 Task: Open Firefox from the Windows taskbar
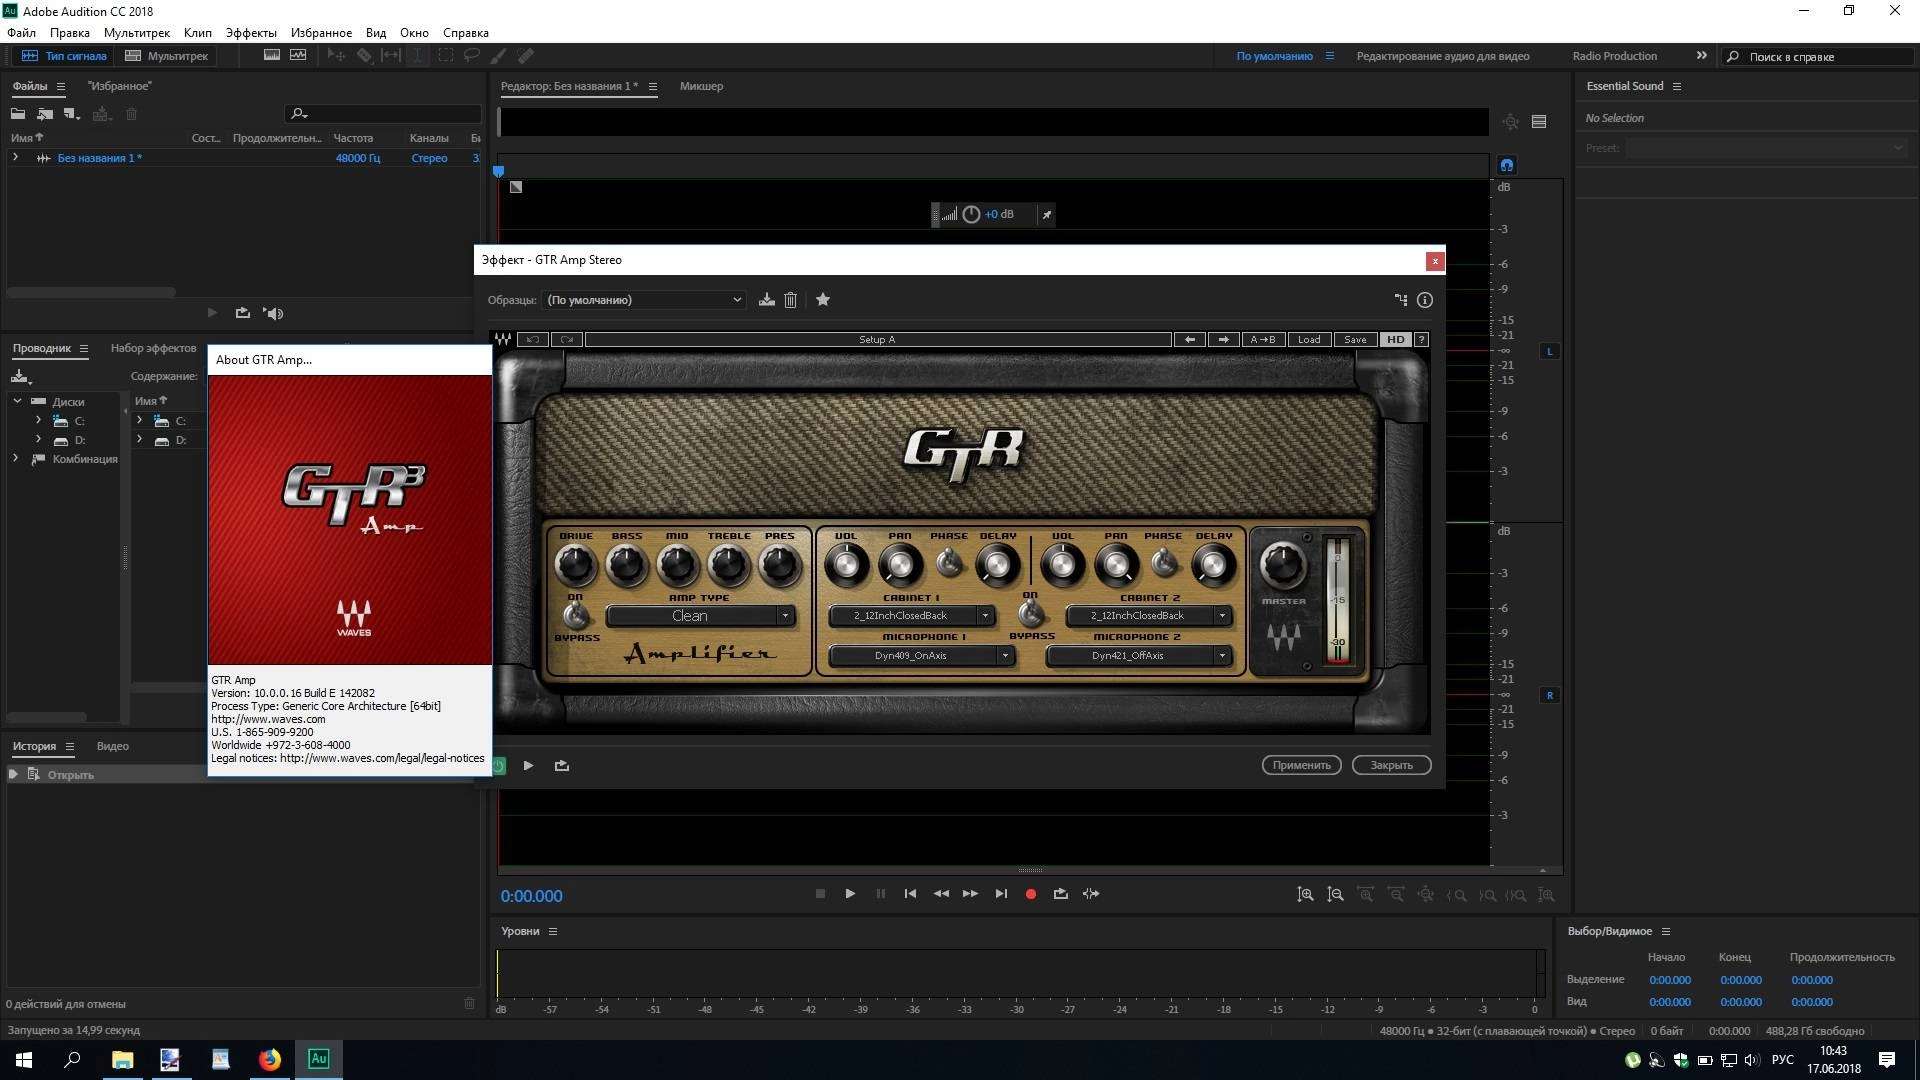(270, 1060)
